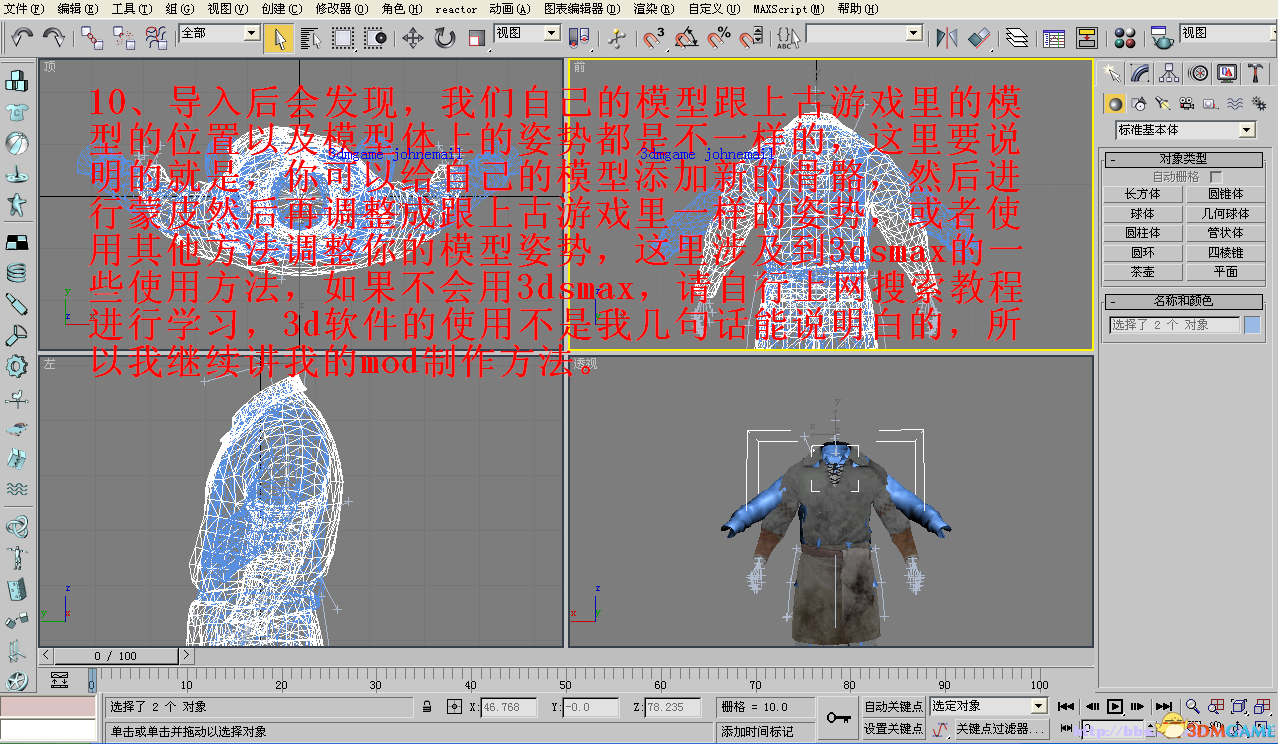Click the 0 / 100 time slider
Screen dimensions: 1280x744
pos(116,656)
